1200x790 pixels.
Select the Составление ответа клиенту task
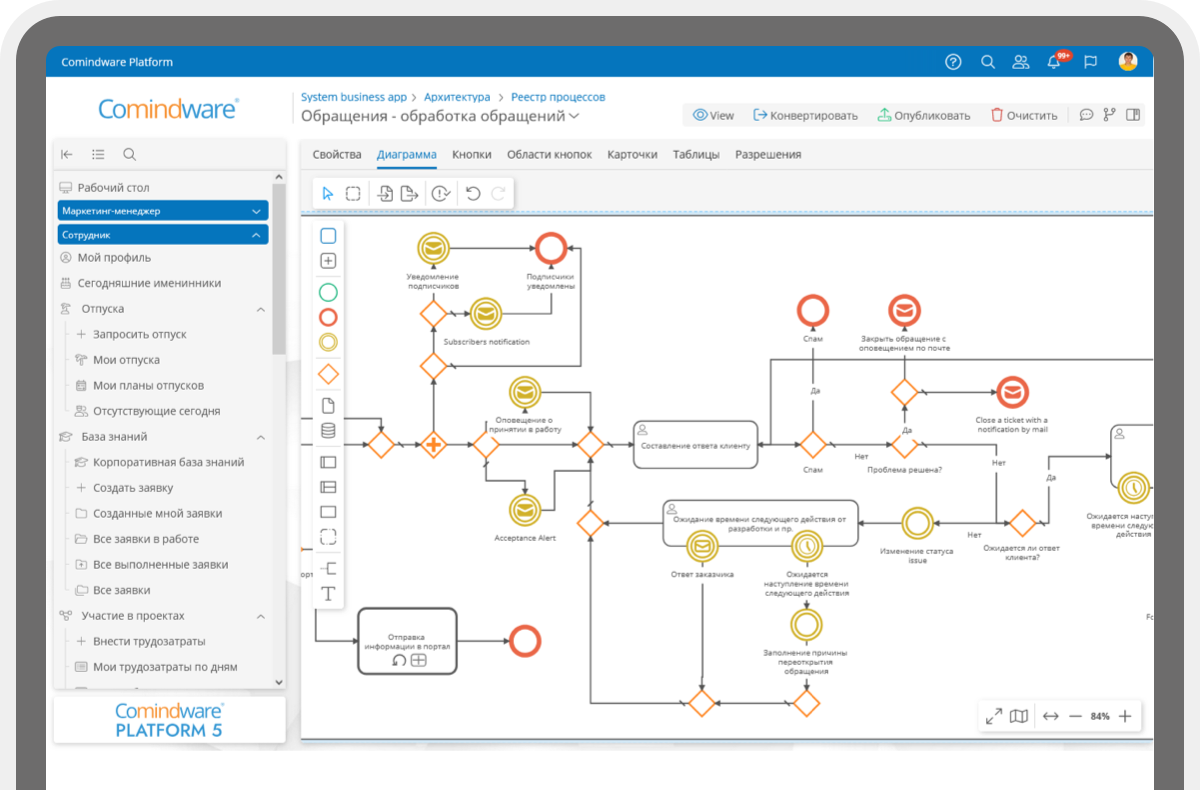pos(695,444)
